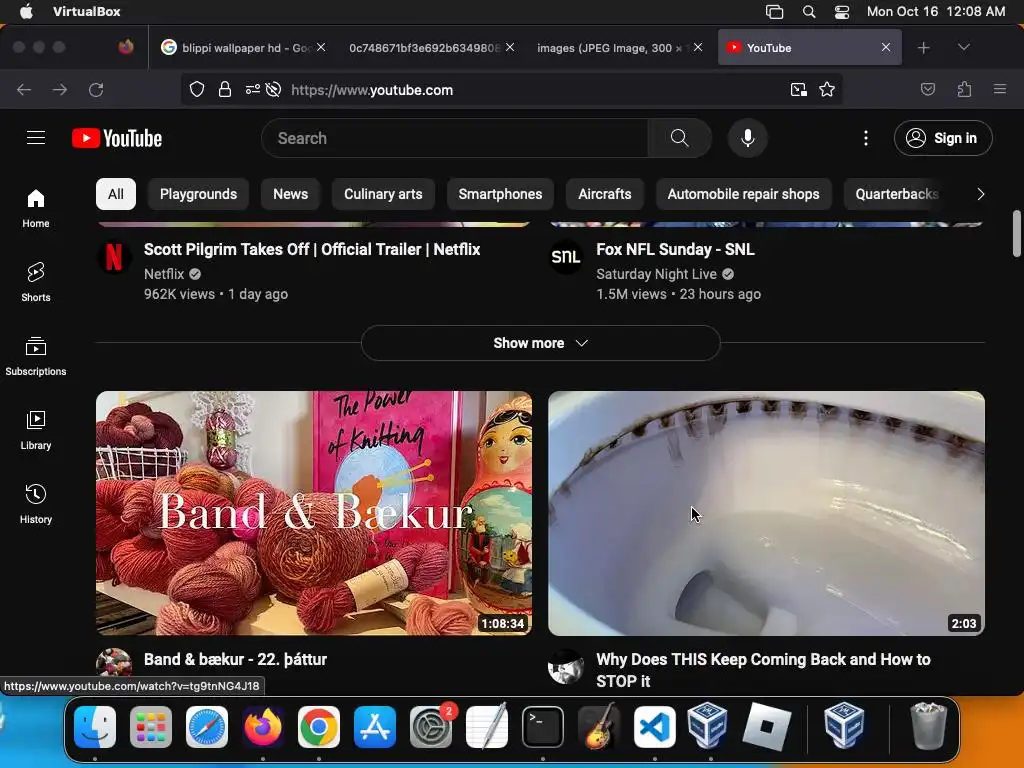The image size is (1024, 768).
Task: Select Automobile repair shops chip
Action: point(743,194)
